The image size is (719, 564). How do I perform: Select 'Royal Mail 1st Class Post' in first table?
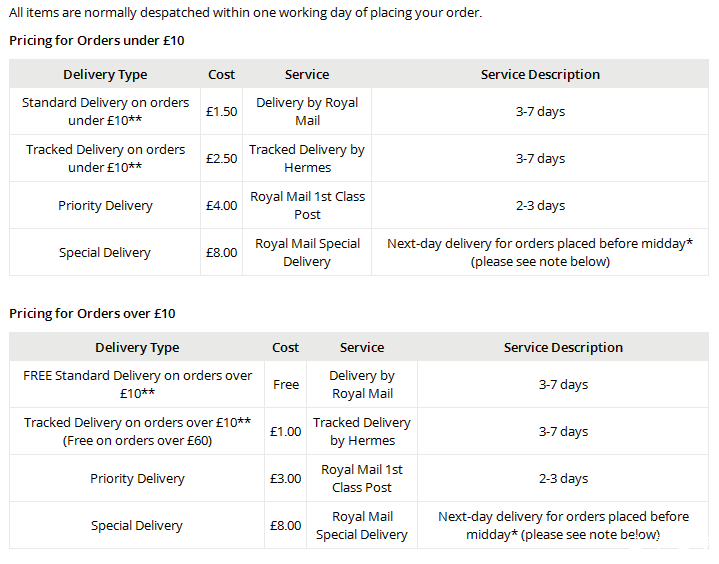(307, 205)
